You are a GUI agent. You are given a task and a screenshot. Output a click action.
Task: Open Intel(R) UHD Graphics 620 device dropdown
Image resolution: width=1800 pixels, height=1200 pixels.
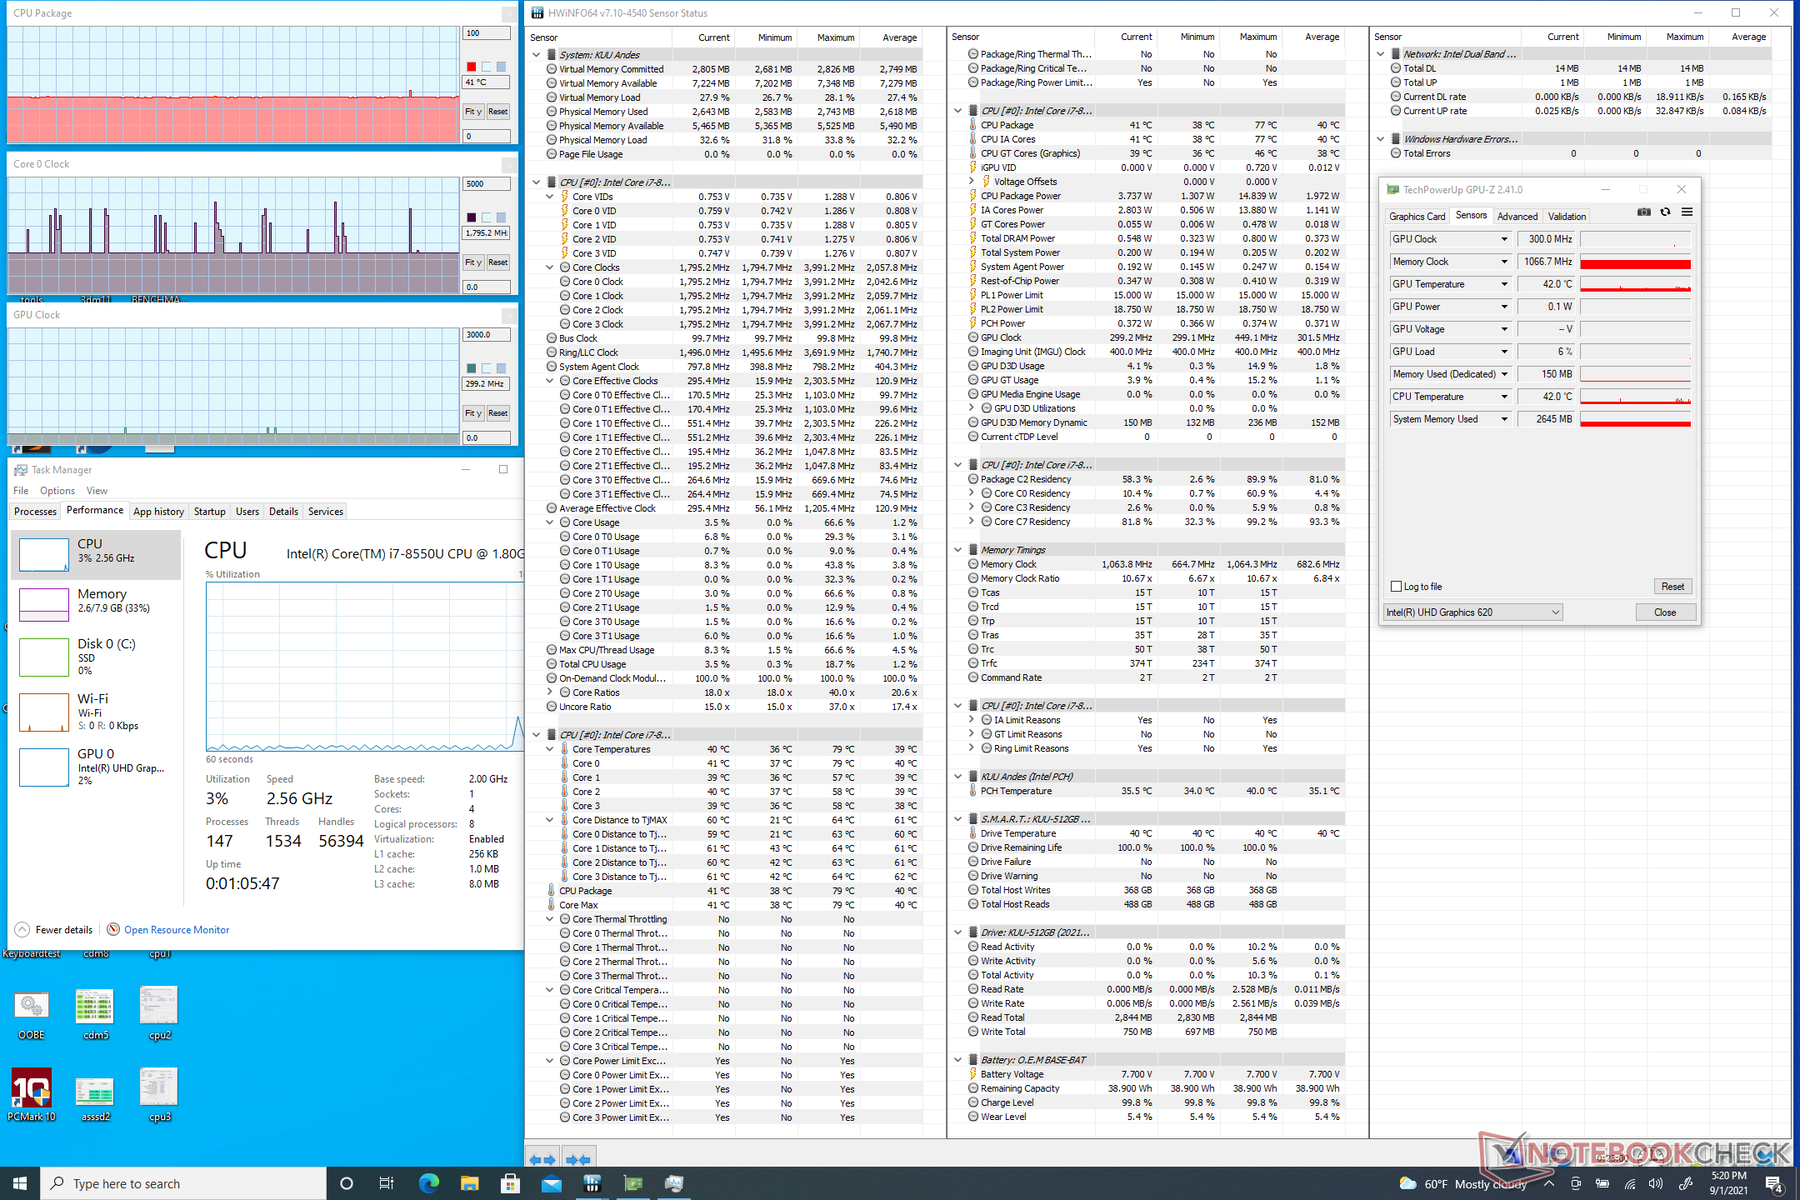[1473, 612]
